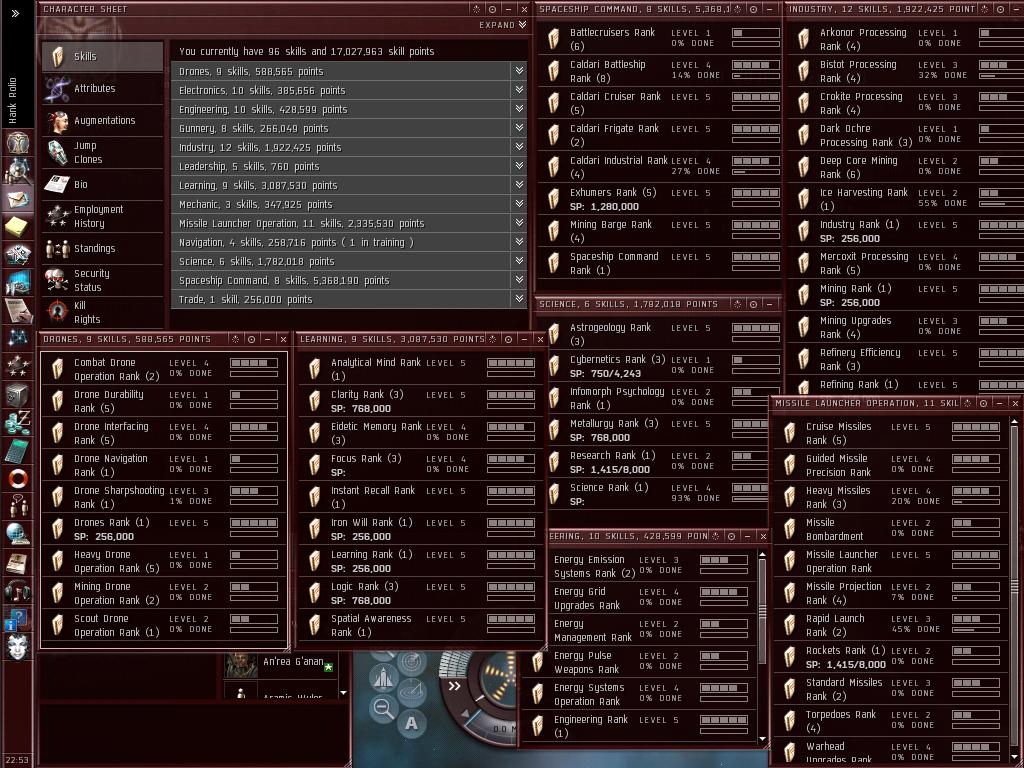Click the double-arrow button on HUD
The image size is (1024, 768).
point(455,686)
